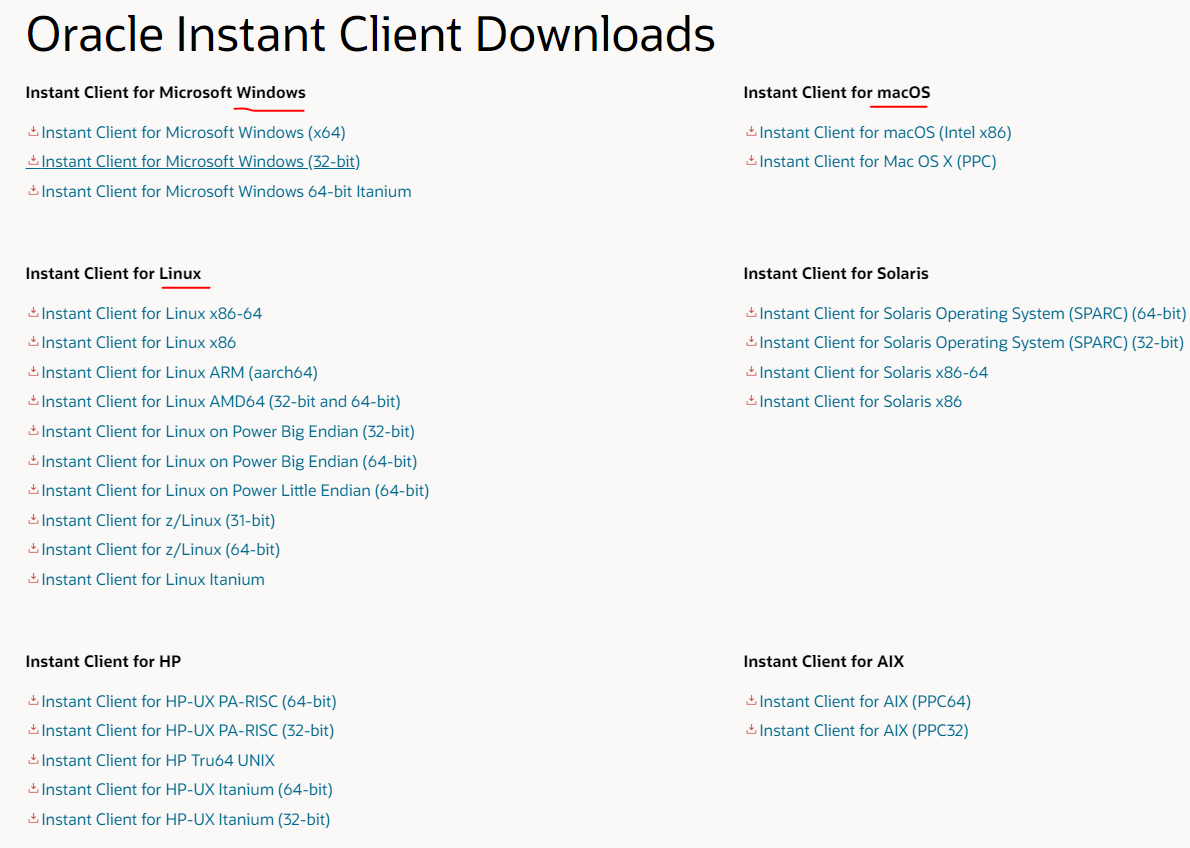Screen dimensions: 1190x848
Task: Click download icon beside z/Linux (31-bit)
Action: (33, 519)
